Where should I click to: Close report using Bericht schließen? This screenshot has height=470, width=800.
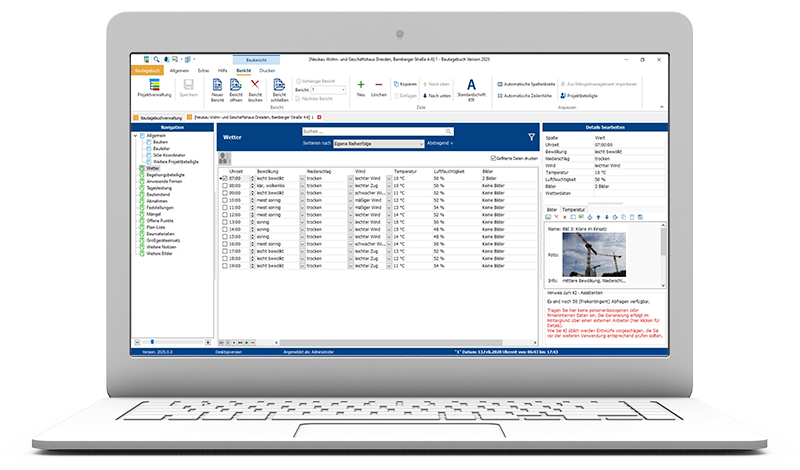(x=280, y=91)
